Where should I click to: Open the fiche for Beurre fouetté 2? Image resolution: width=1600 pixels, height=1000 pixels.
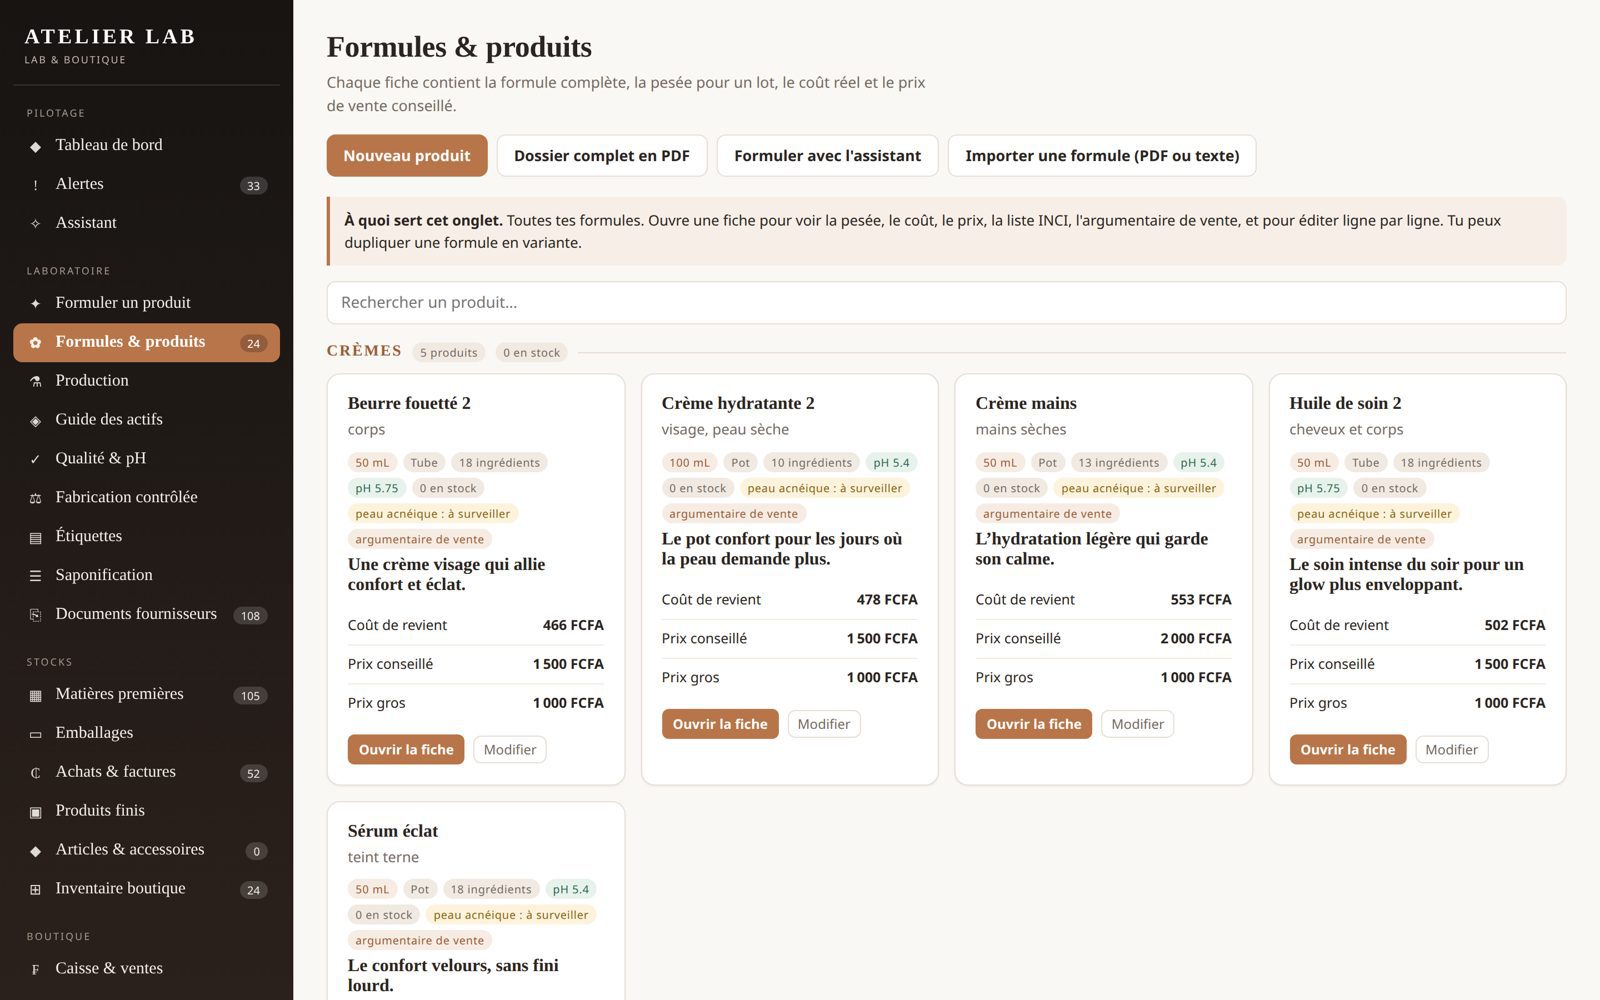pos(406,750)
